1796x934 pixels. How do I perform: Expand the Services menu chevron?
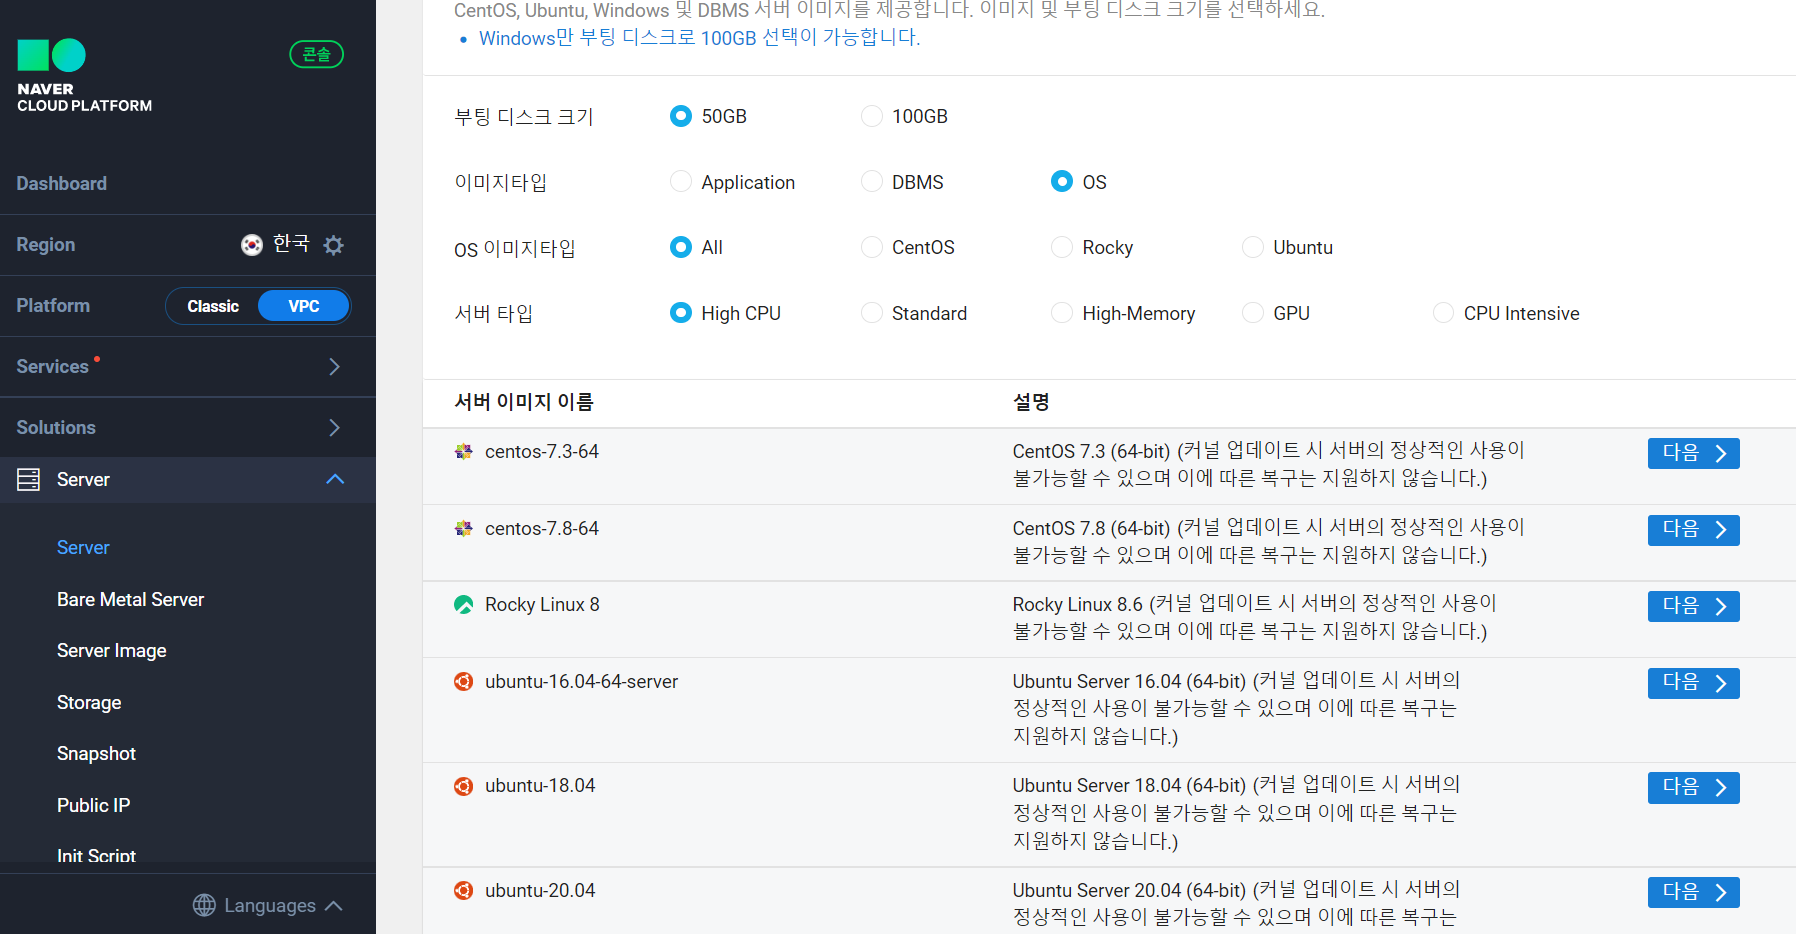334,367
